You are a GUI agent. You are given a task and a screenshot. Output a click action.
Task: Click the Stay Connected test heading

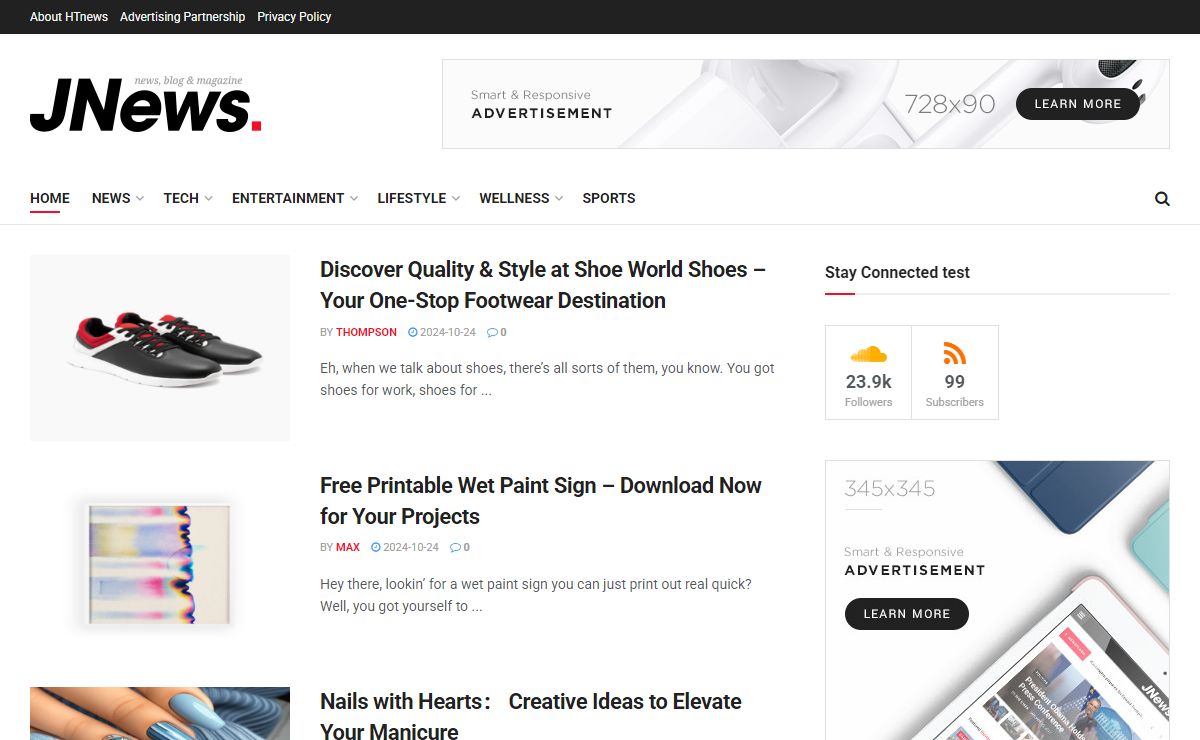(897, 272)
